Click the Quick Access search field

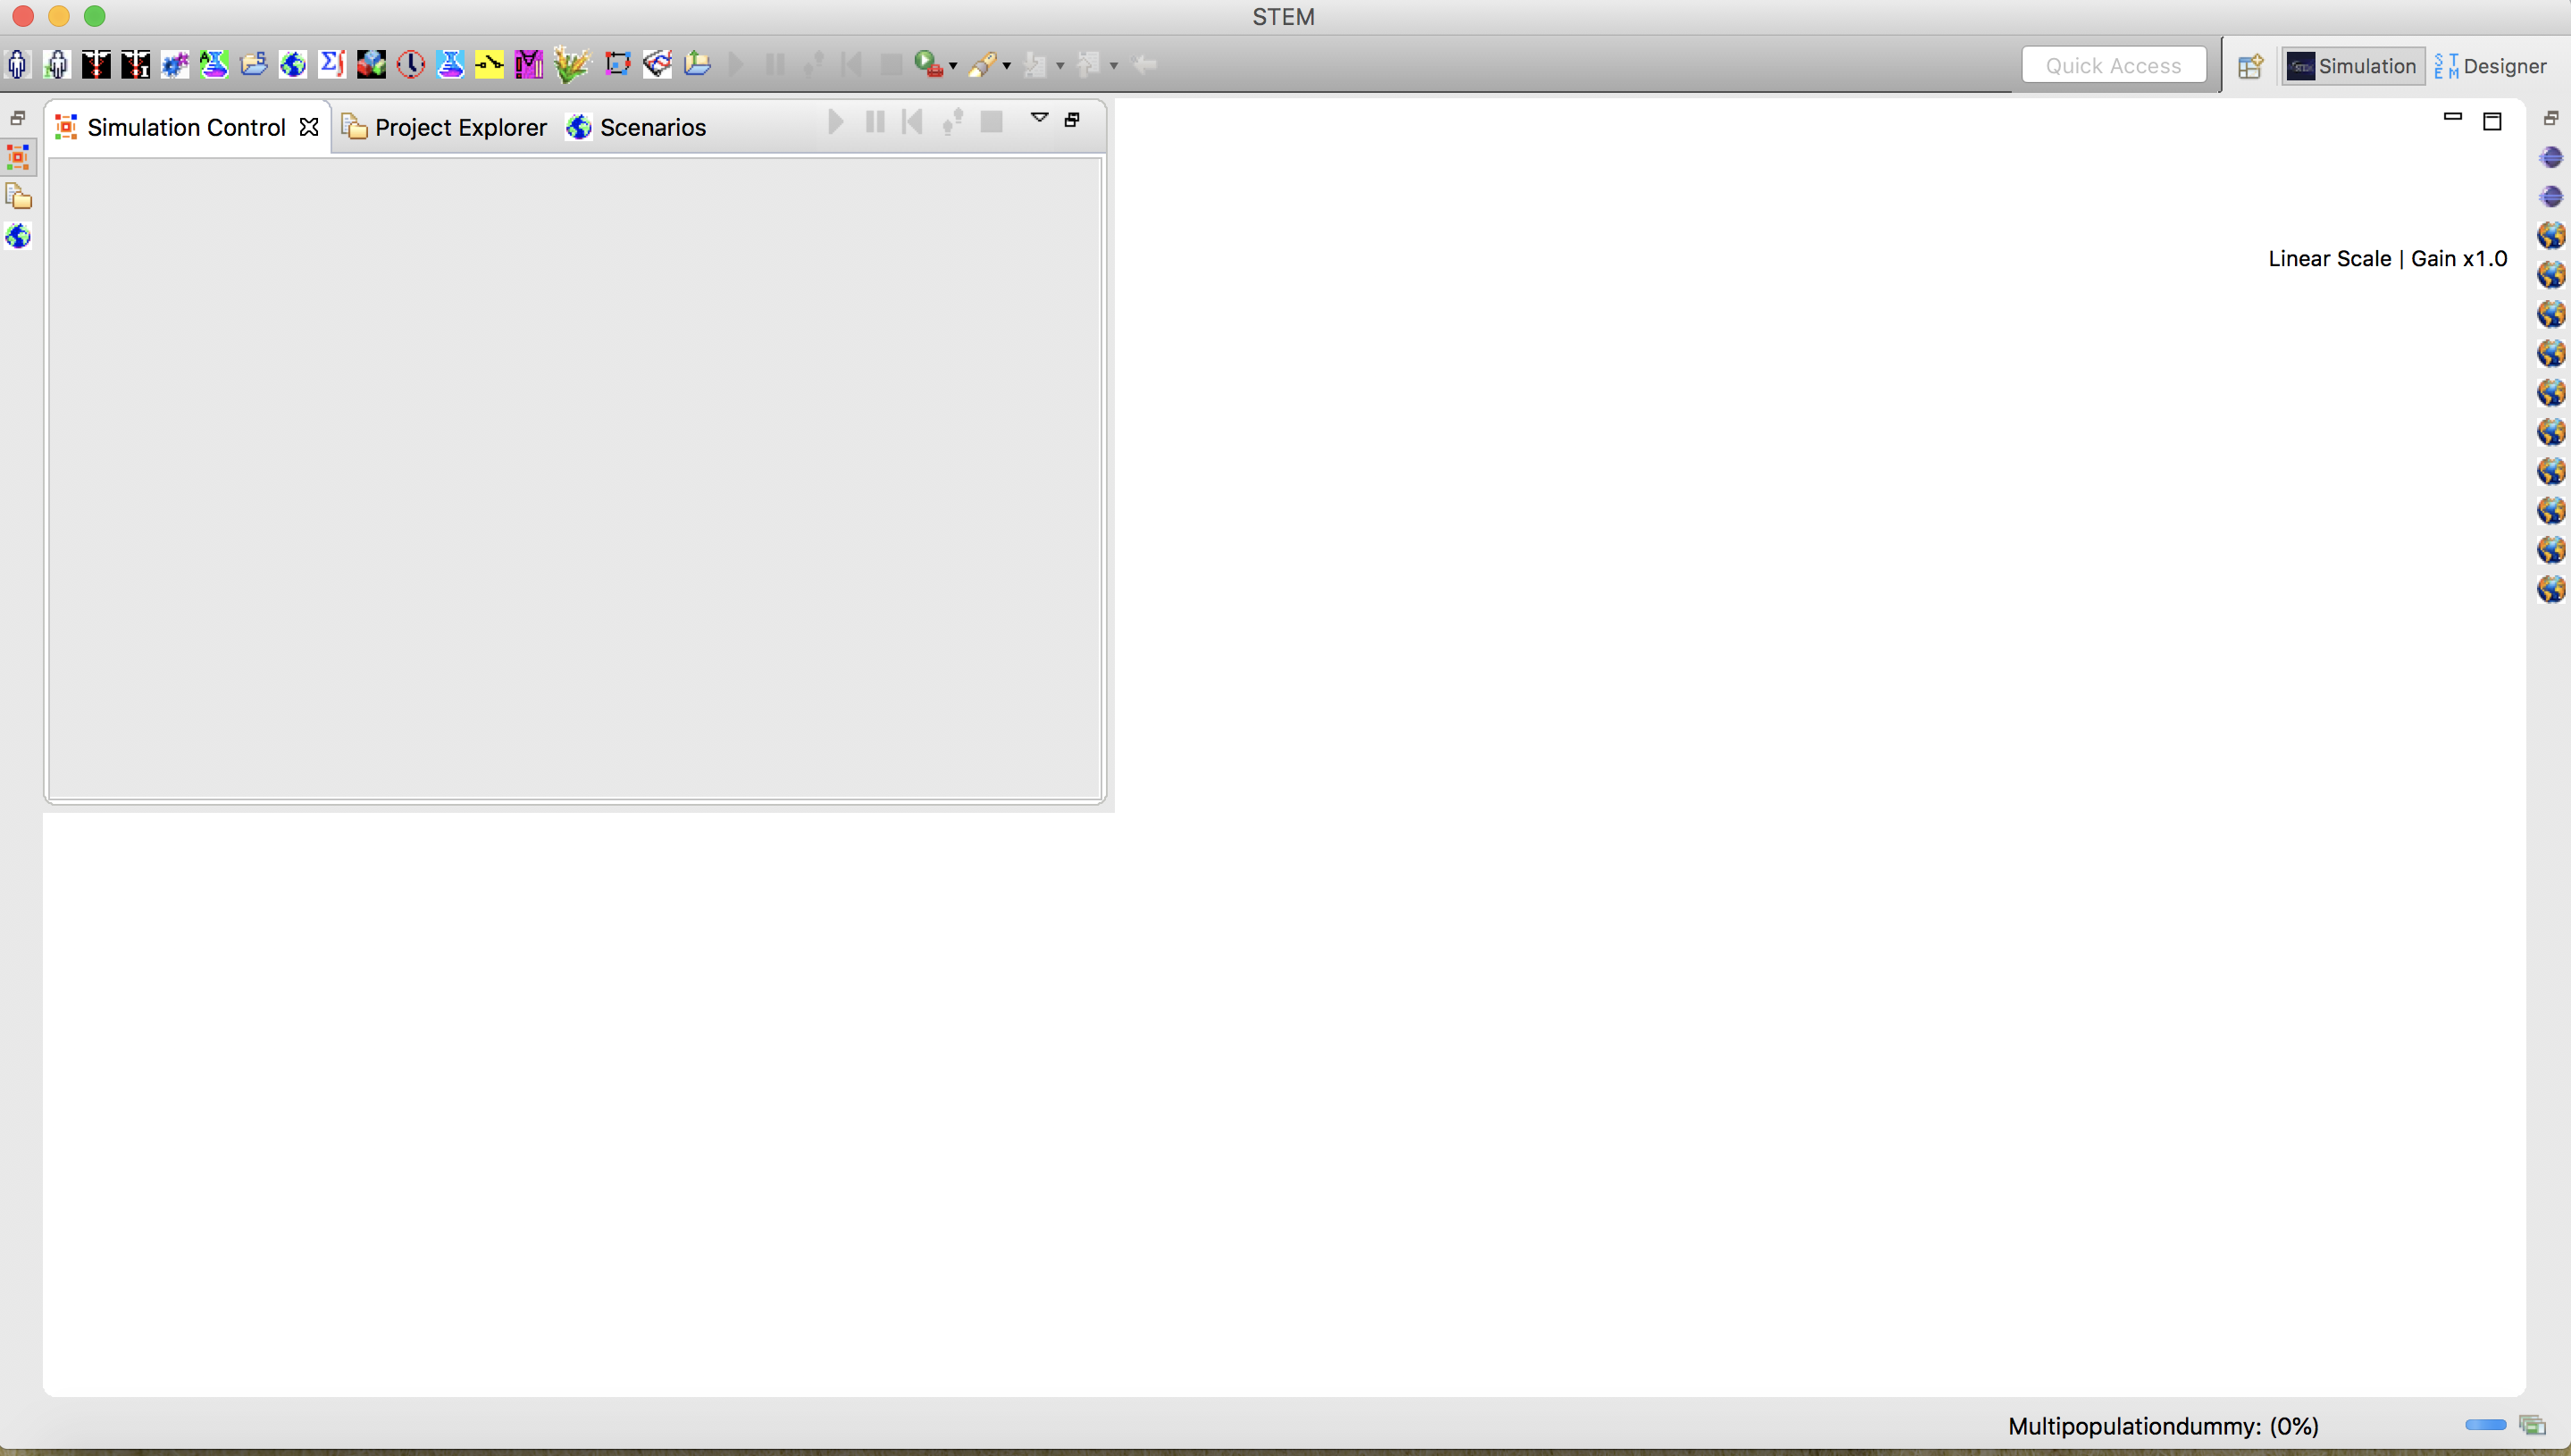pyautogui.click(x=2113, y=66)
